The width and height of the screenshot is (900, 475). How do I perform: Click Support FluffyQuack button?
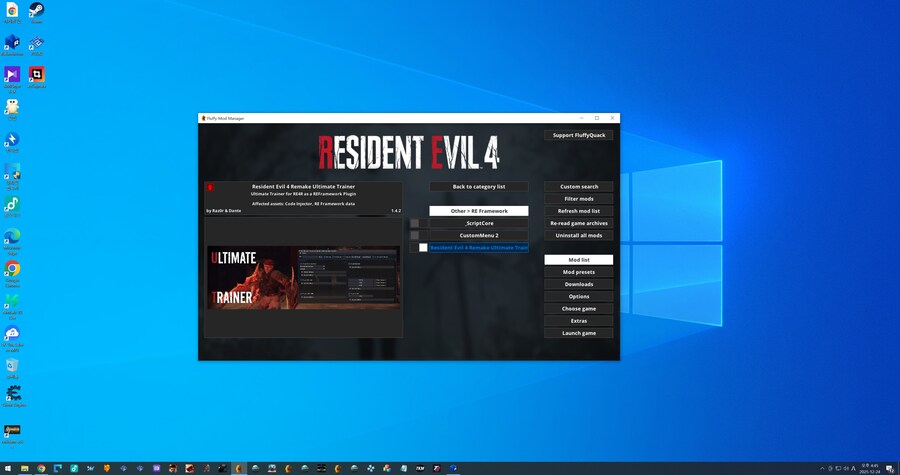pyautogui.click(x=579, y=135)
